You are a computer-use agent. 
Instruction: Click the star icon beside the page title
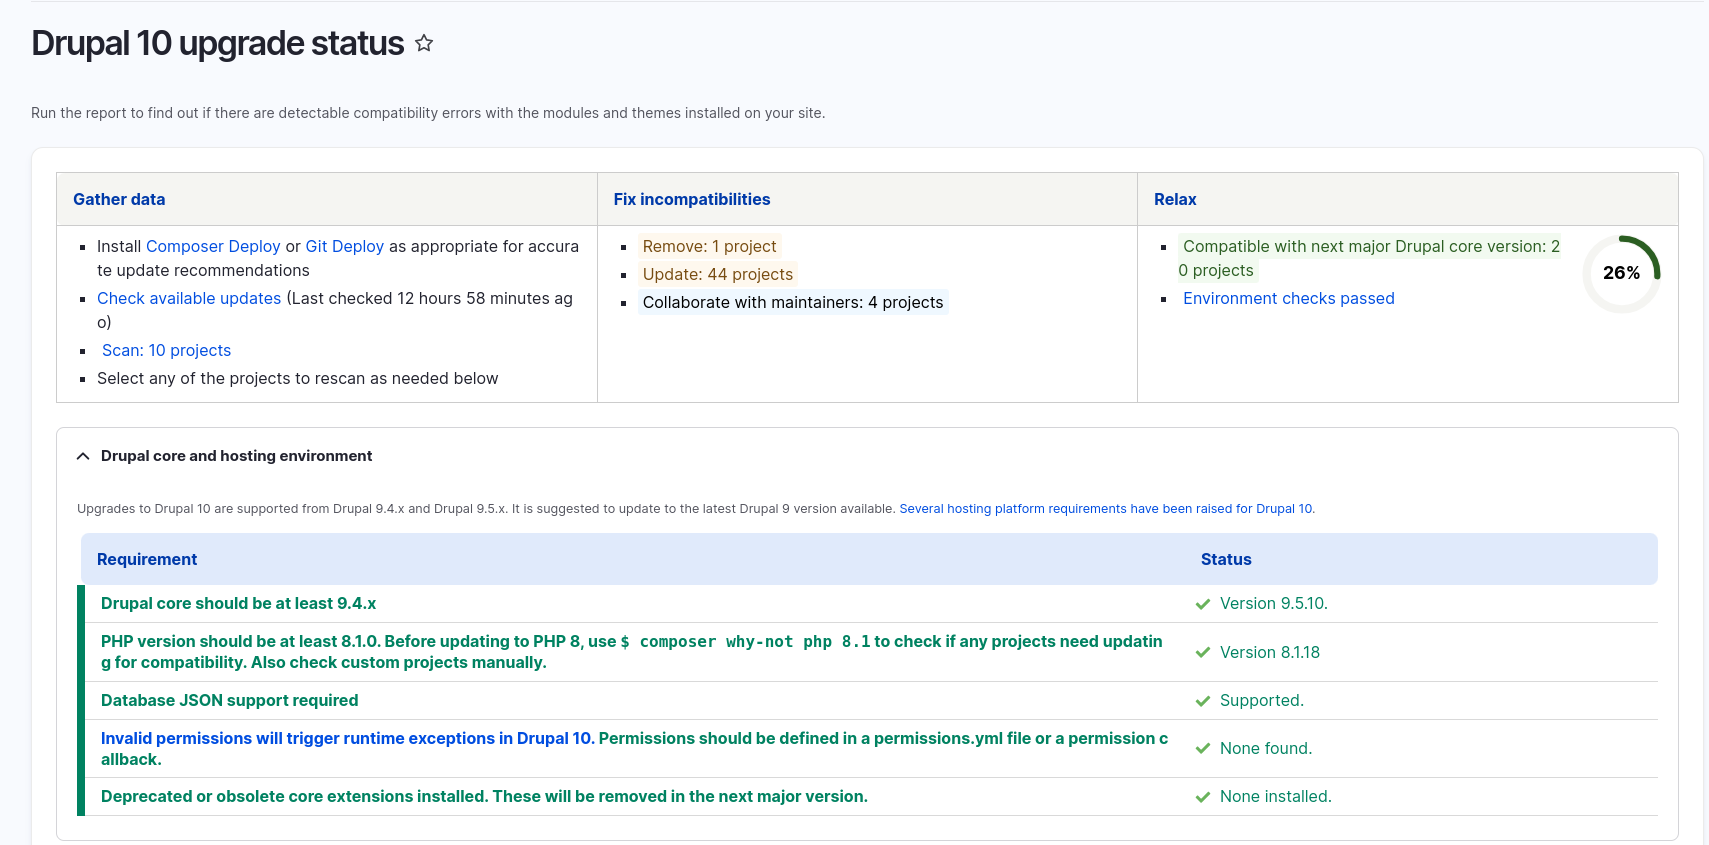(424, 43)
